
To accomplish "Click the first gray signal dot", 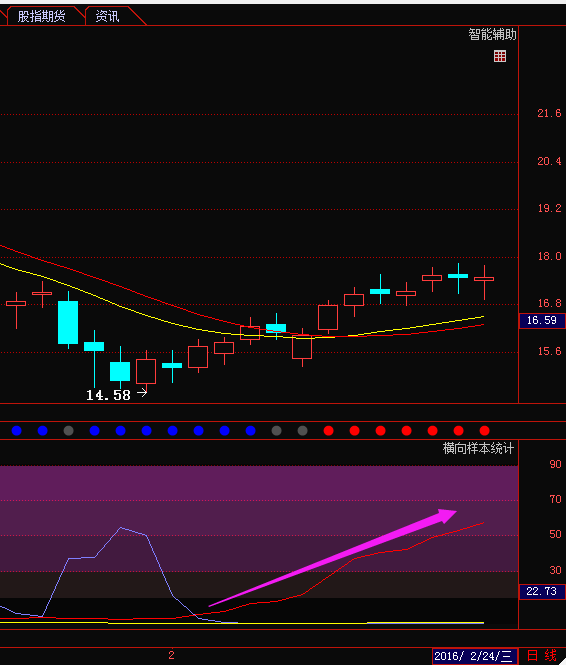I will pyautogui.click(x=68, y=431).
